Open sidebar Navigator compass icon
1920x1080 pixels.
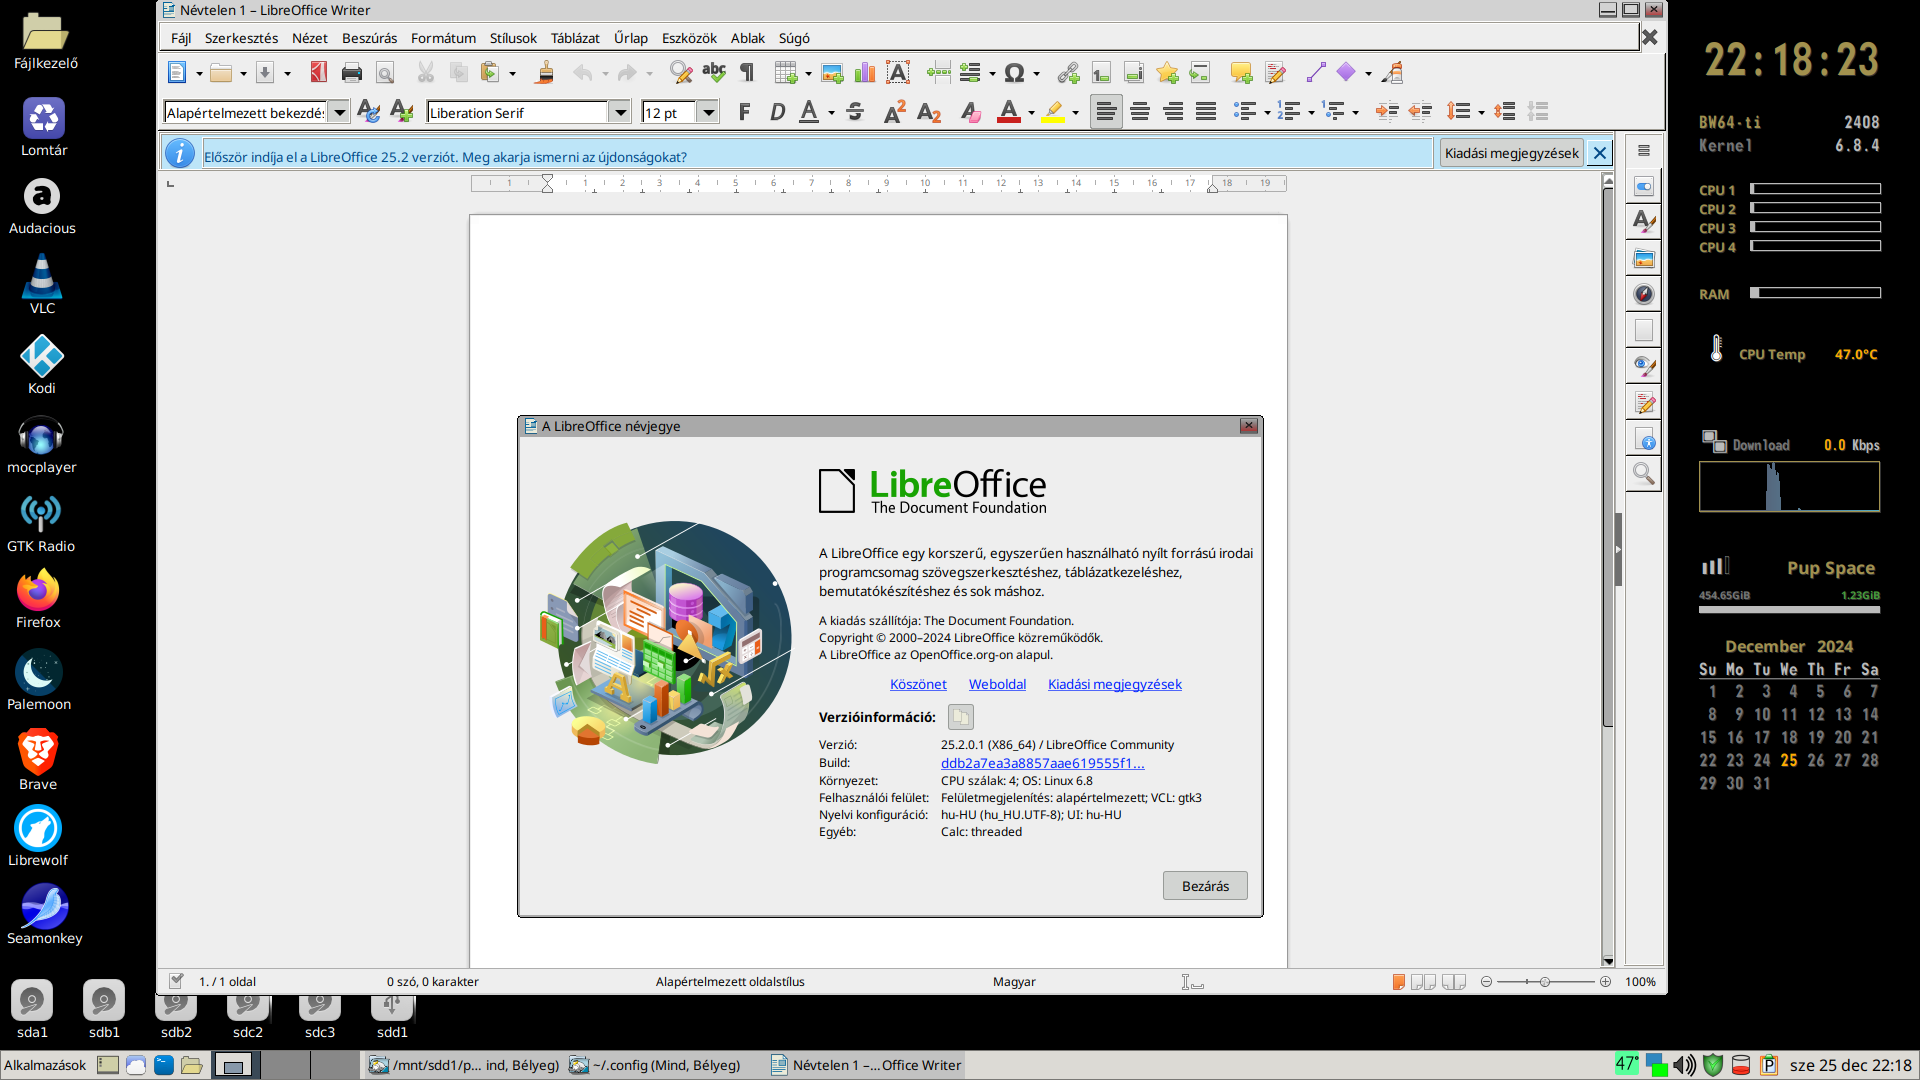pyautogui.click(x=1644, y=295)
